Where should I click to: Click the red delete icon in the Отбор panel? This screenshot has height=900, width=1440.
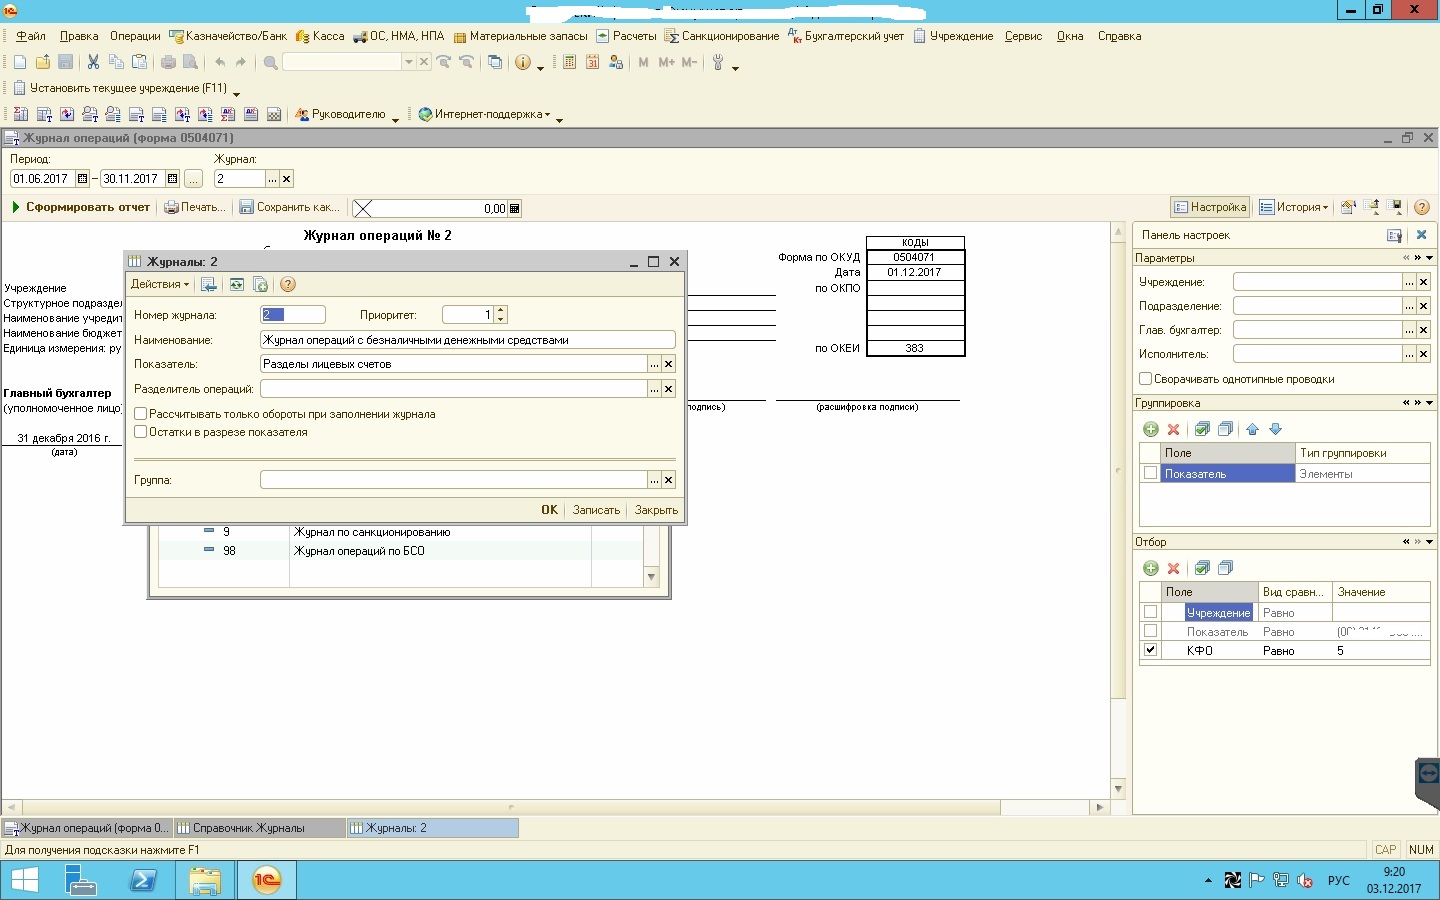pyautogui.click(x=1174, y=568)
